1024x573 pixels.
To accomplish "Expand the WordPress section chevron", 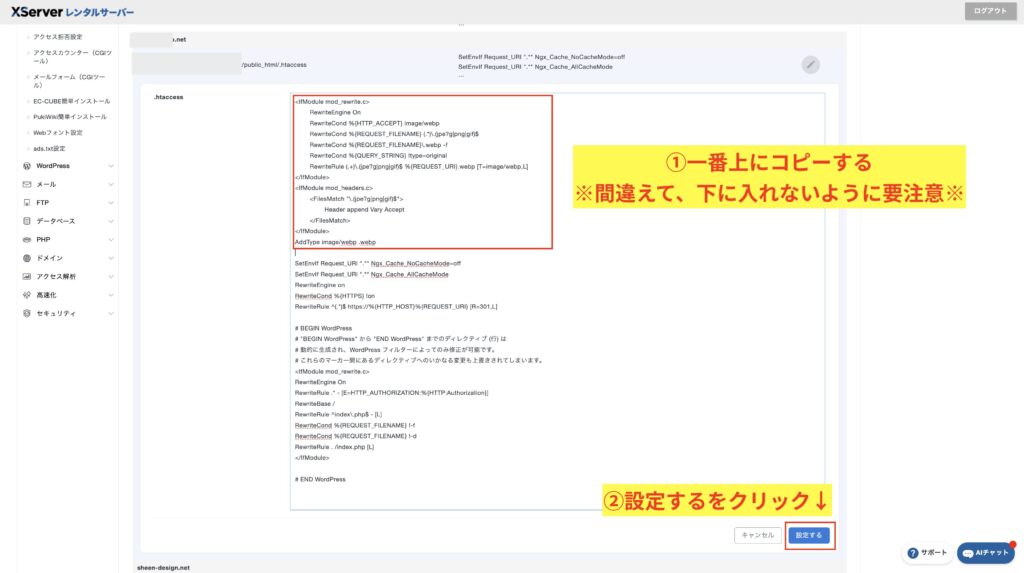I will click(x=111, y=166).
